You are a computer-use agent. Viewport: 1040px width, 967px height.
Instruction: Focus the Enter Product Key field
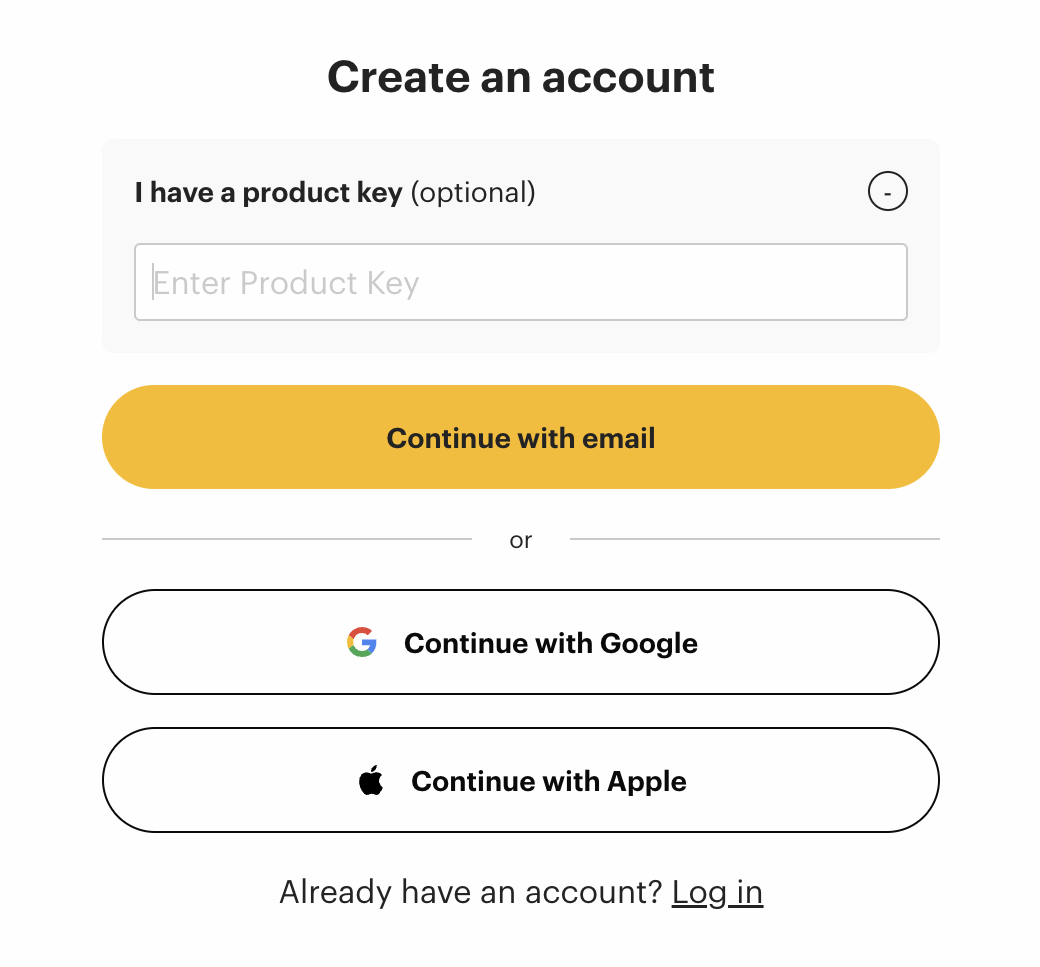coord(520,282)
